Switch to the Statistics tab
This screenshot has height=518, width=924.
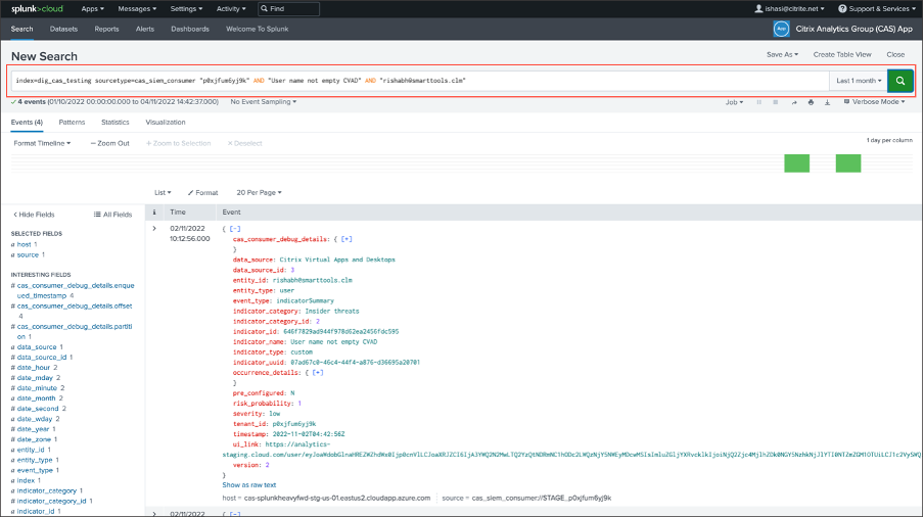pos(115,122)
